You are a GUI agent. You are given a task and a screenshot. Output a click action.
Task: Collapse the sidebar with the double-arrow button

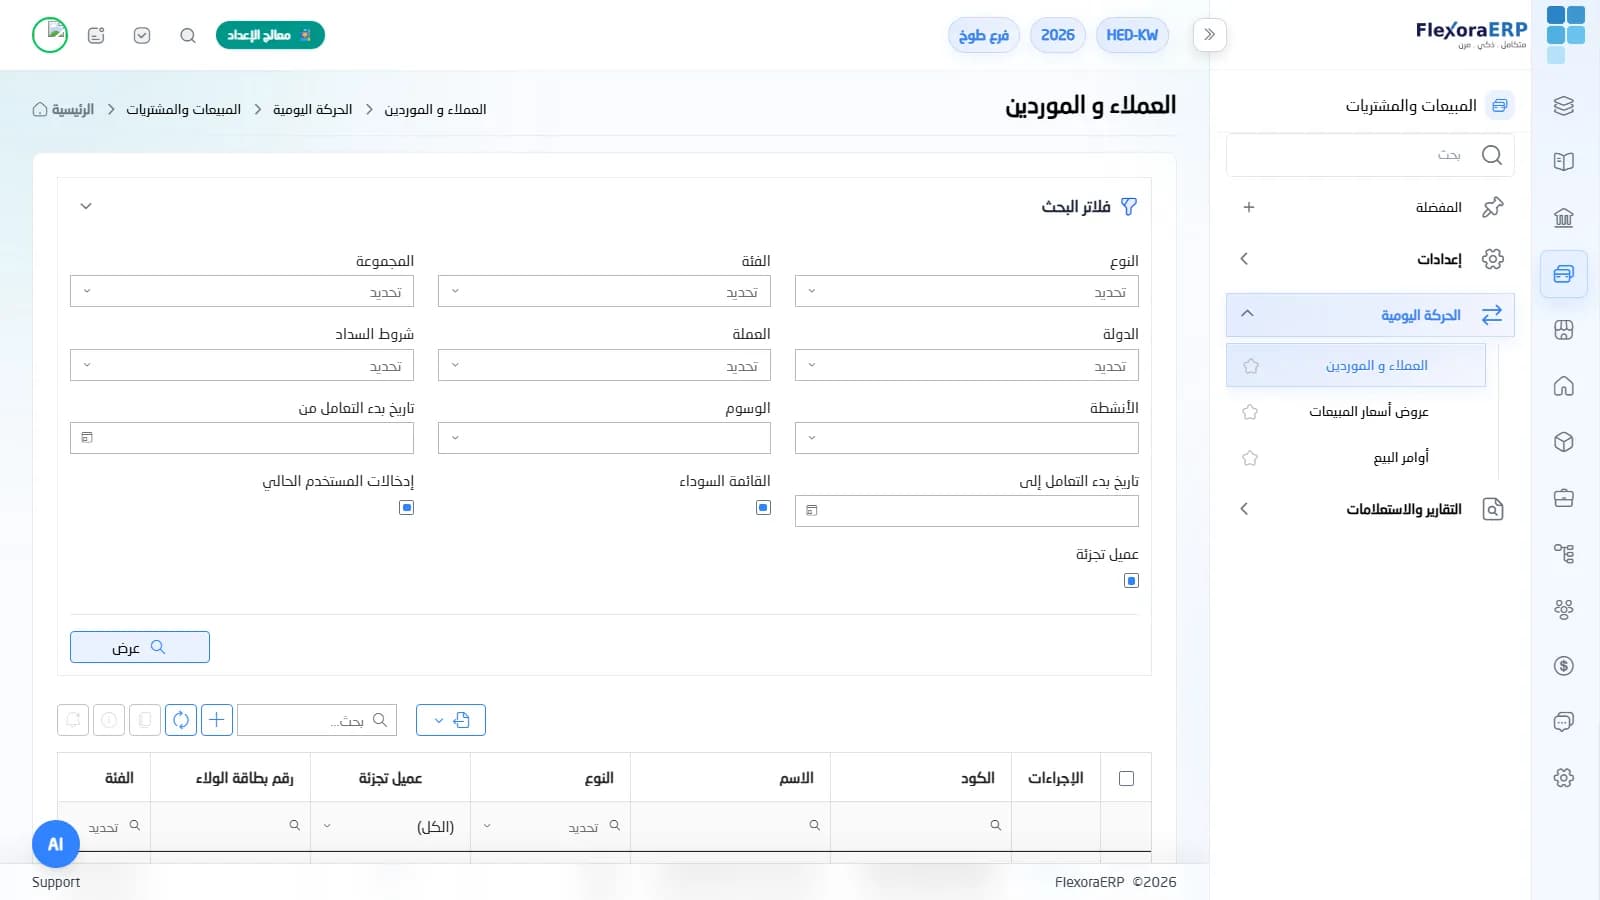pos(1210,35)
